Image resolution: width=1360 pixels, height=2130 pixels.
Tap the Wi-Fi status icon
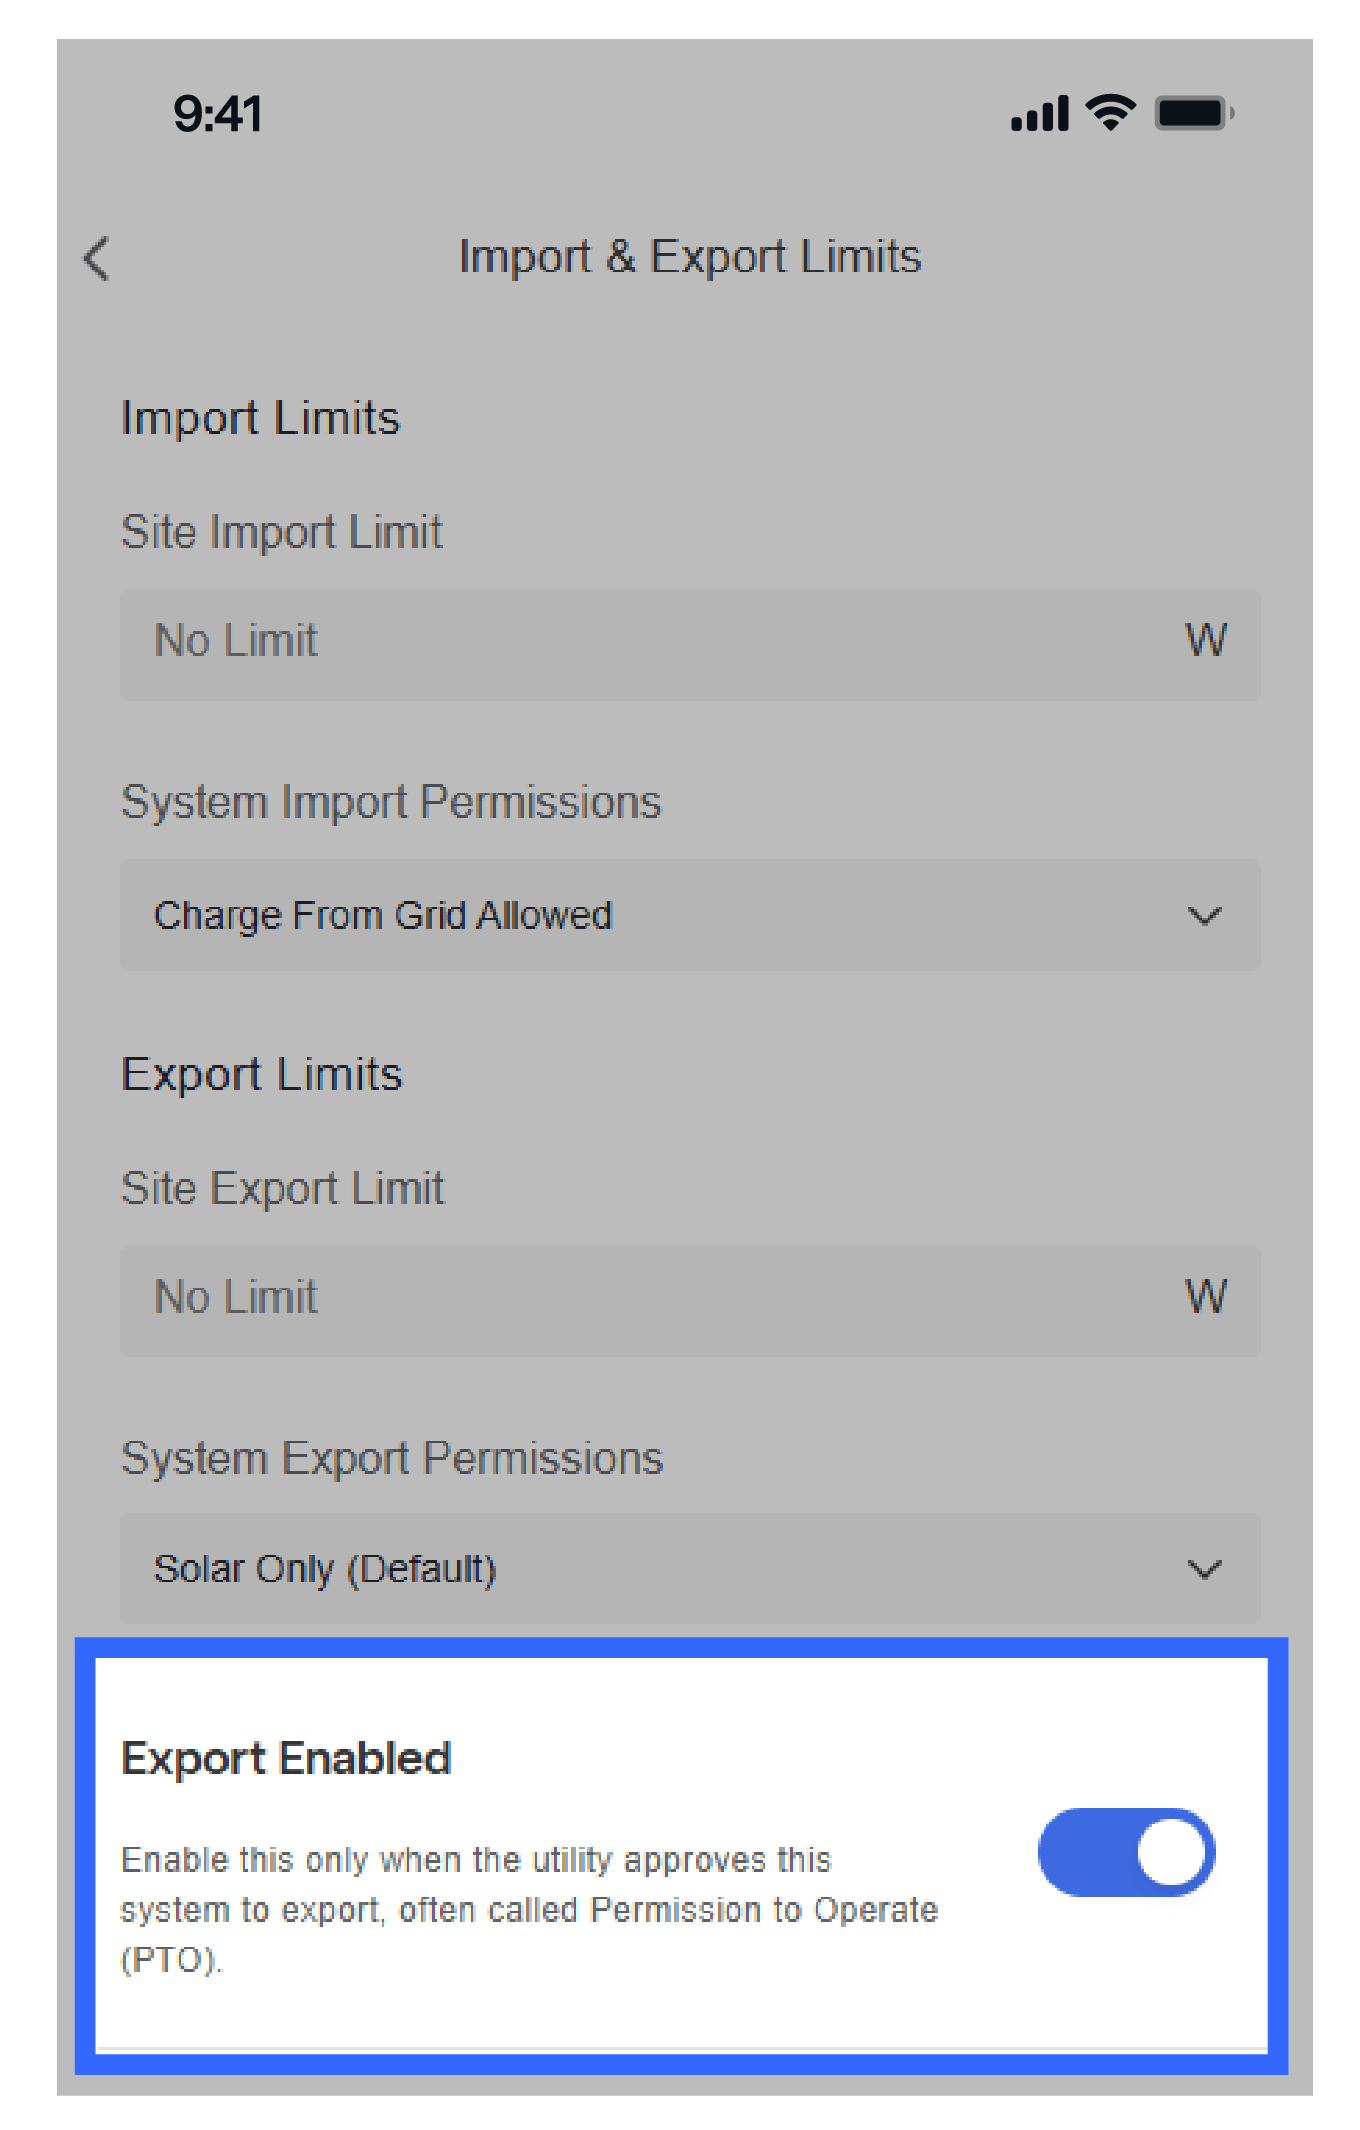(1110, 112)
